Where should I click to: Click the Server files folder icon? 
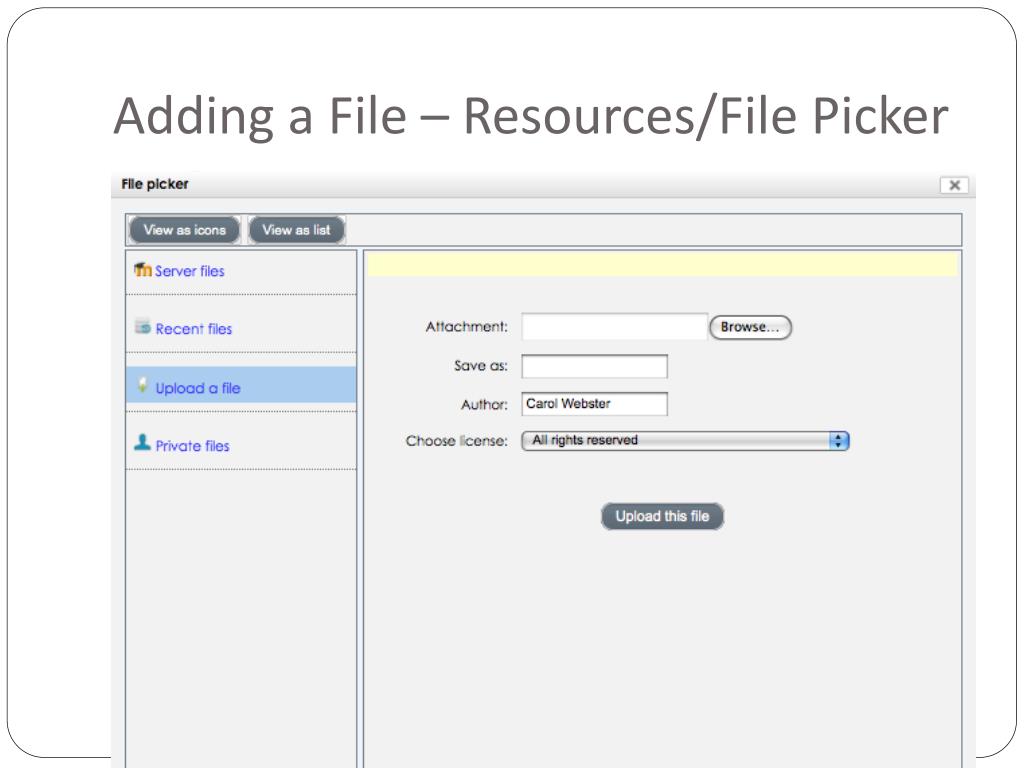pyautogui.click(x=143, y=270)
